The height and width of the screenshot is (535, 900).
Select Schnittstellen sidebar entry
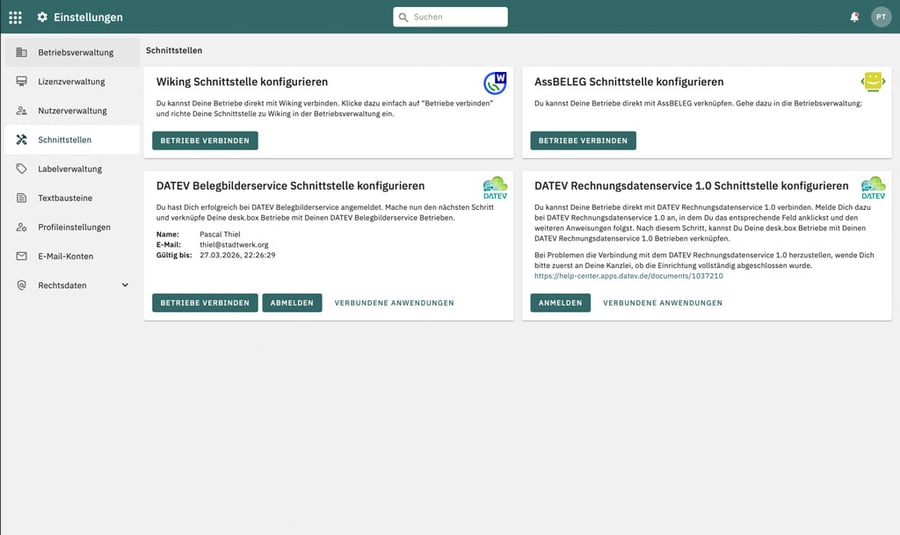click(72, 139)
